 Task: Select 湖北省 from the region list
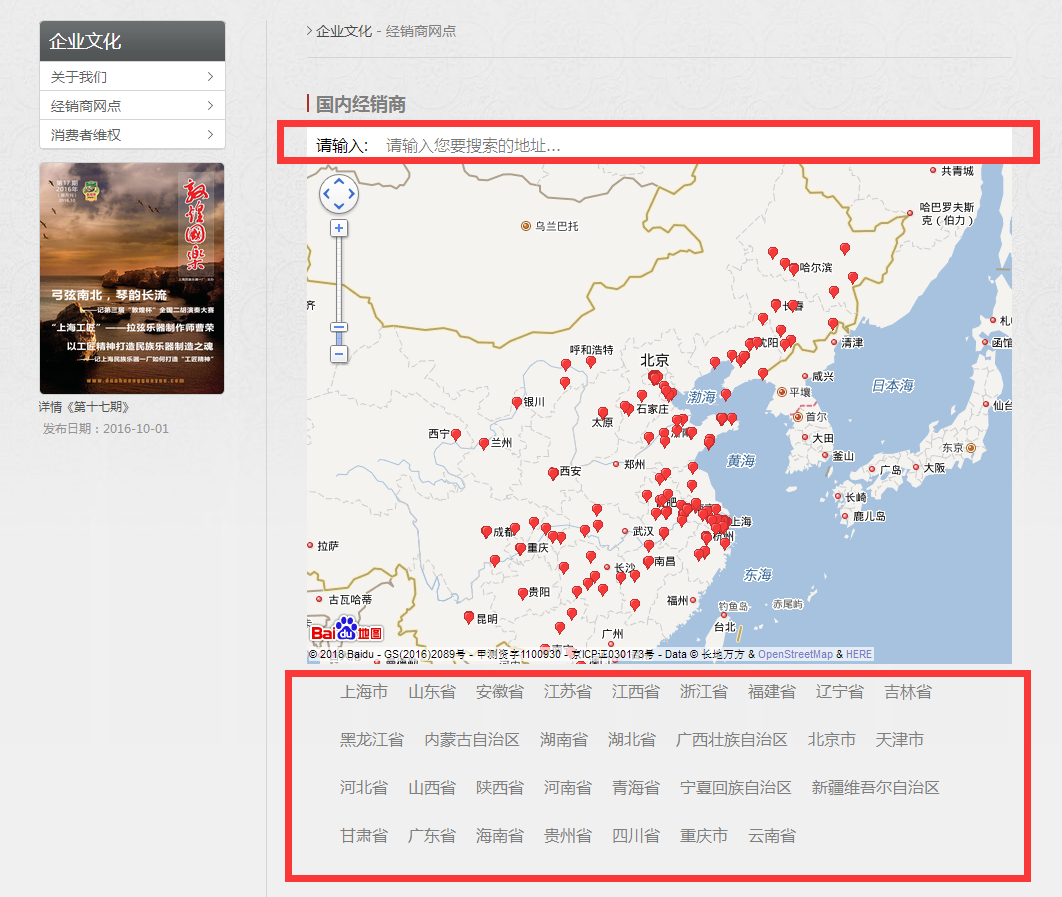point(631,740)
